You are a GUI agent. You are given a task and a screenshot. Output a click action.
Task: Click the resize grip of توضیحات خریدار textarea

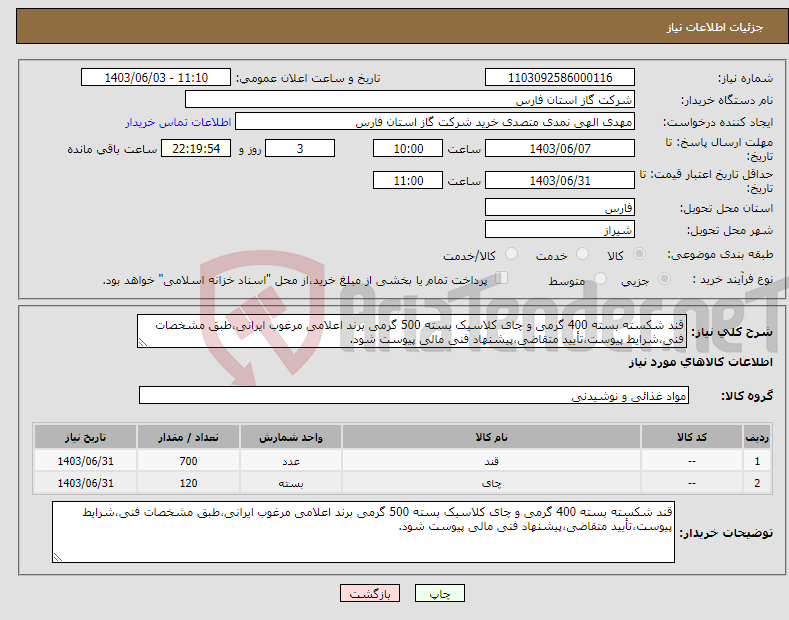click(x=58, y=557)
